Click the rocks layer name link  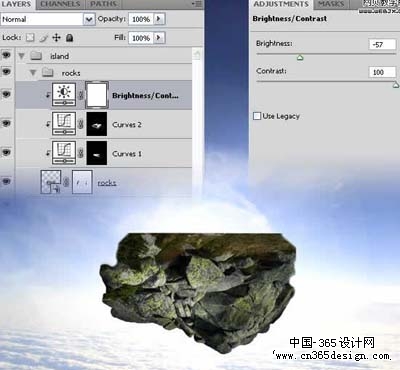[107, 183]
